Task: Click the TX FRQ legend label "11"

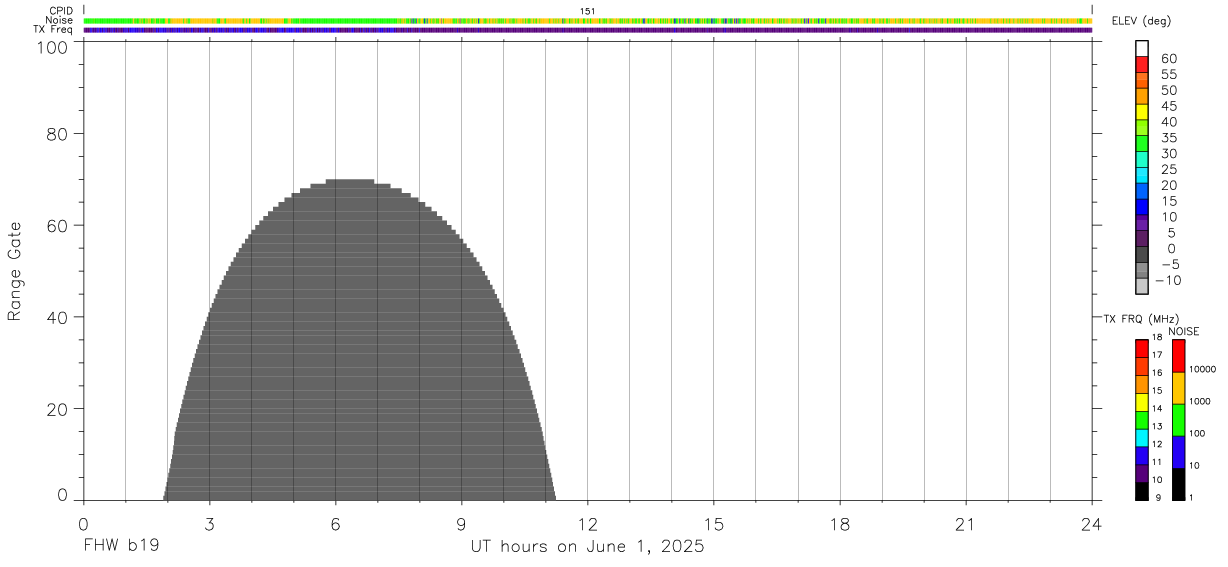Action: click(1157, 462)
